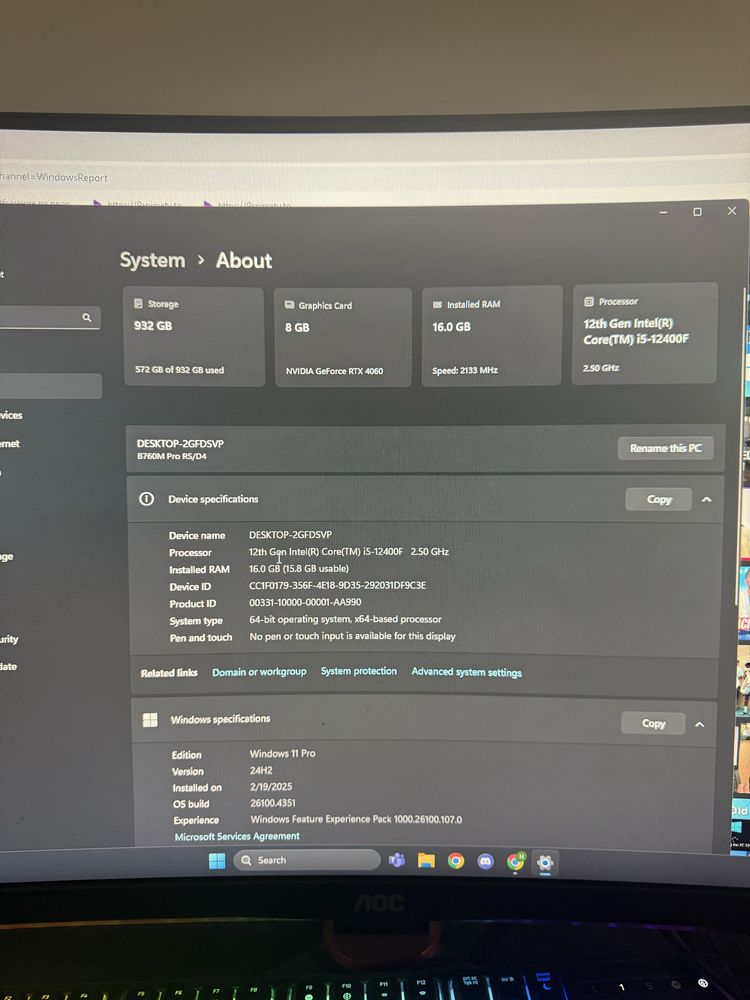Click the Windows logo in Windows specifications

[x=150, y=720]
